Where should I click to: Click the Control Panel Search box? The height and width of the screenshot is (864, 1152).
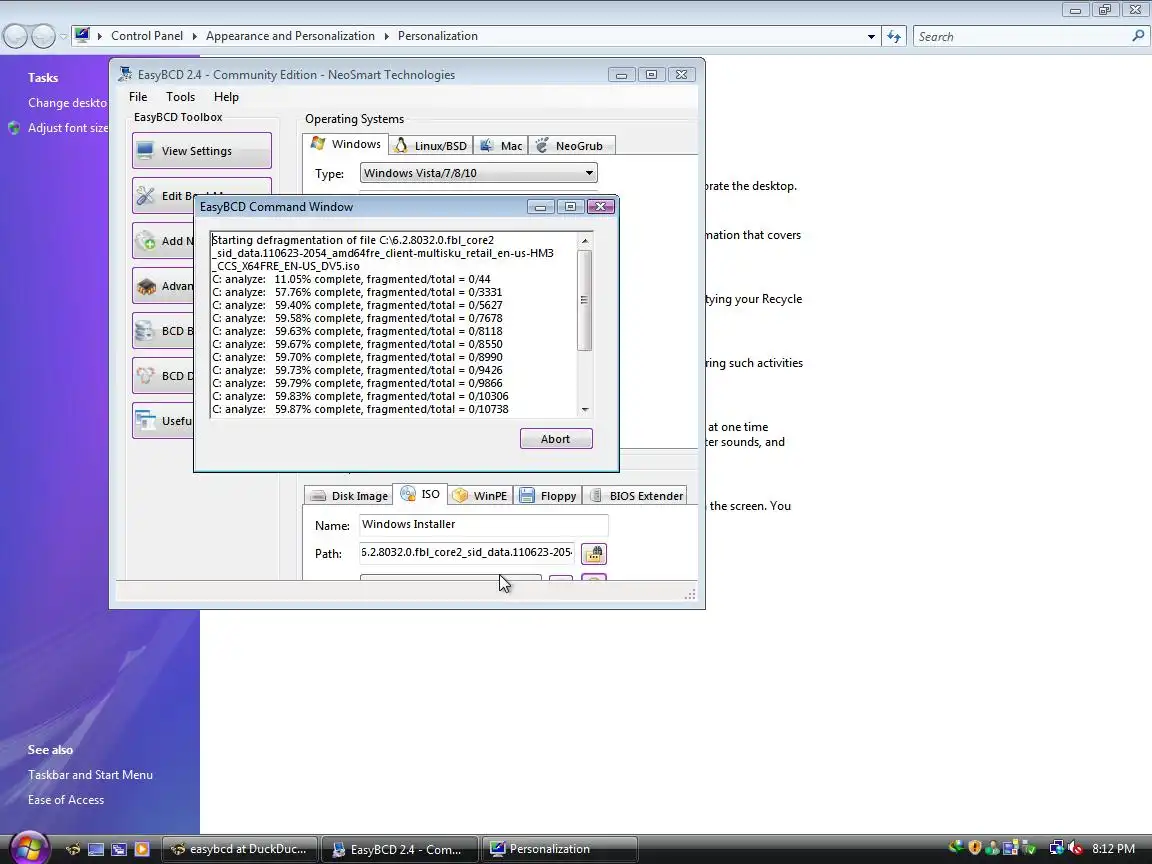(1023, 36)
